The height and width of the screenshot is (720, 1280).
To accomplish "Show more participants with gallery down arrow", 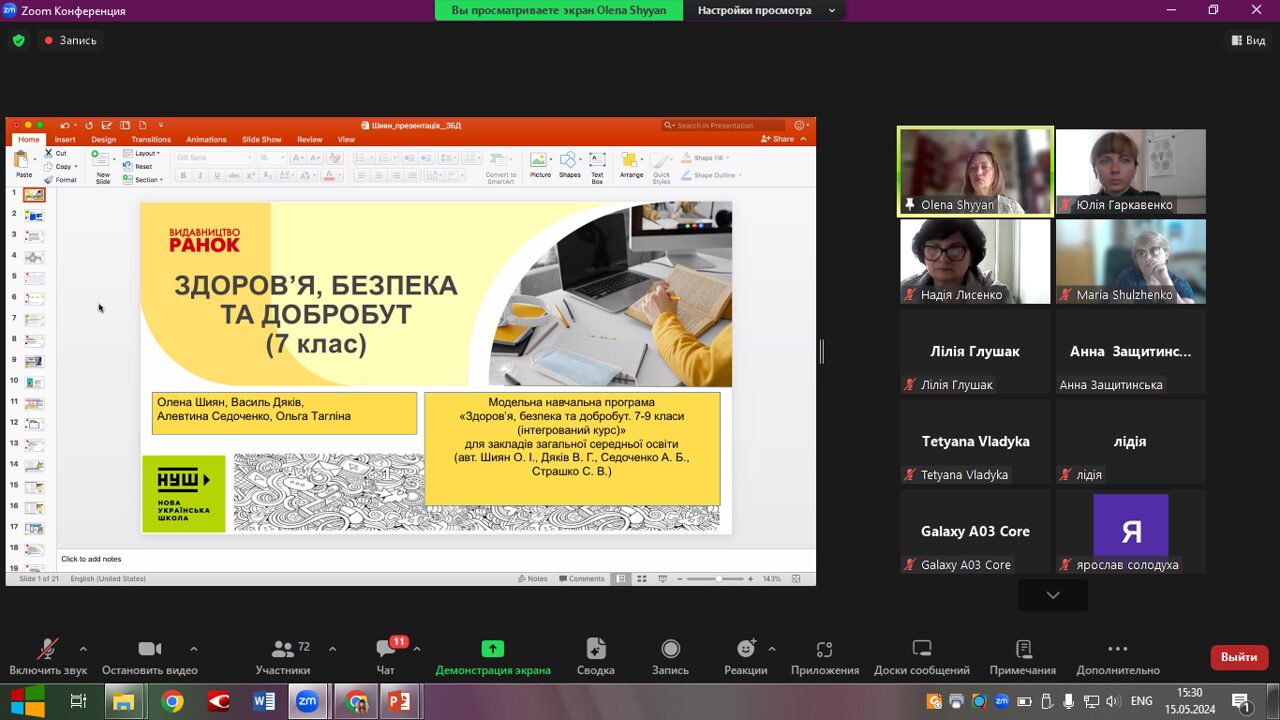I will (1053, 595).
